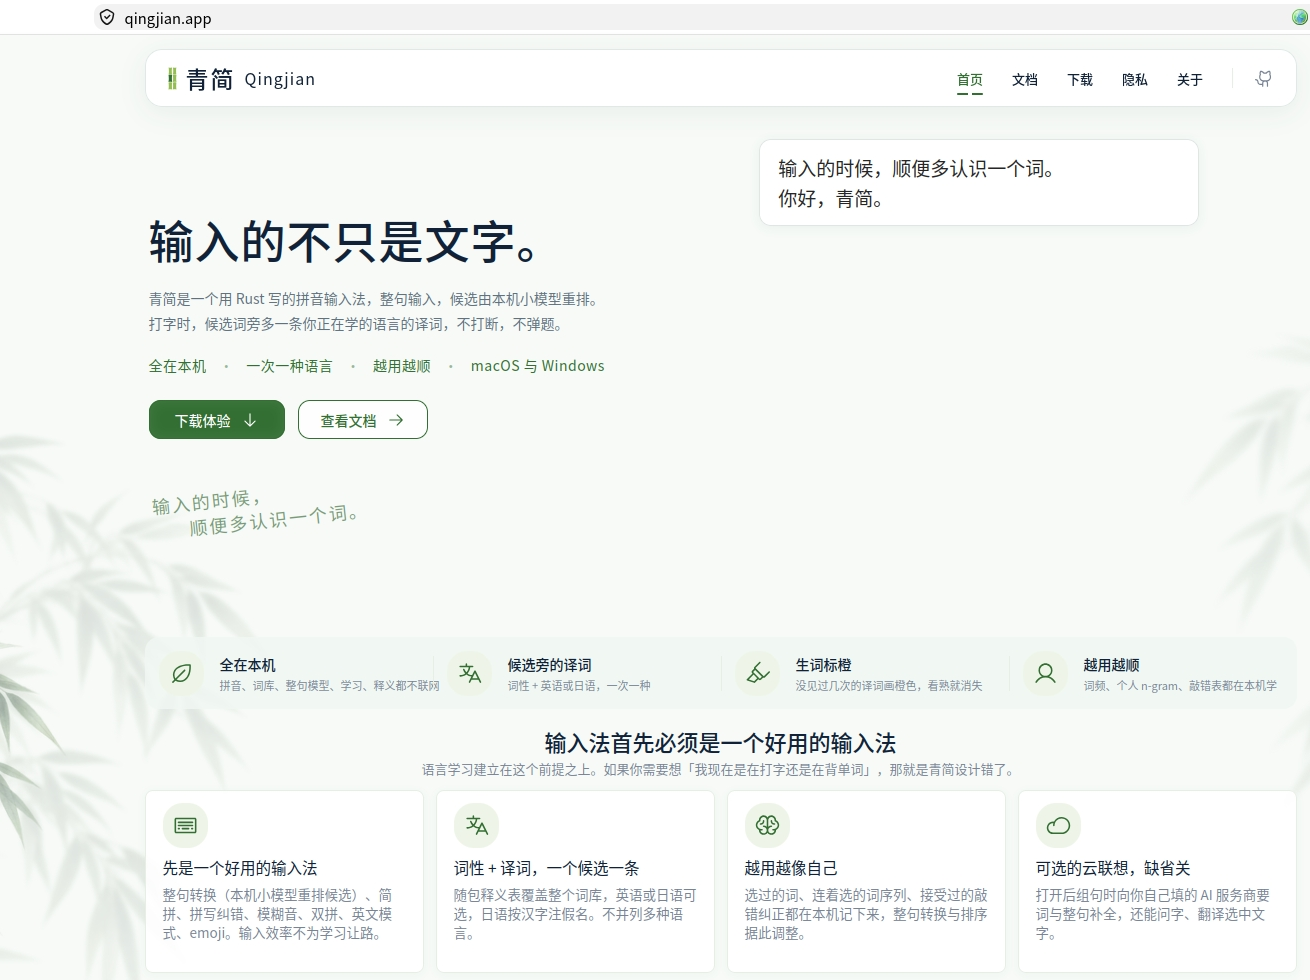Click the demo text box with 你好，青简。
This screenshot has height=980, width=1310.
click(x=979, y=183)
